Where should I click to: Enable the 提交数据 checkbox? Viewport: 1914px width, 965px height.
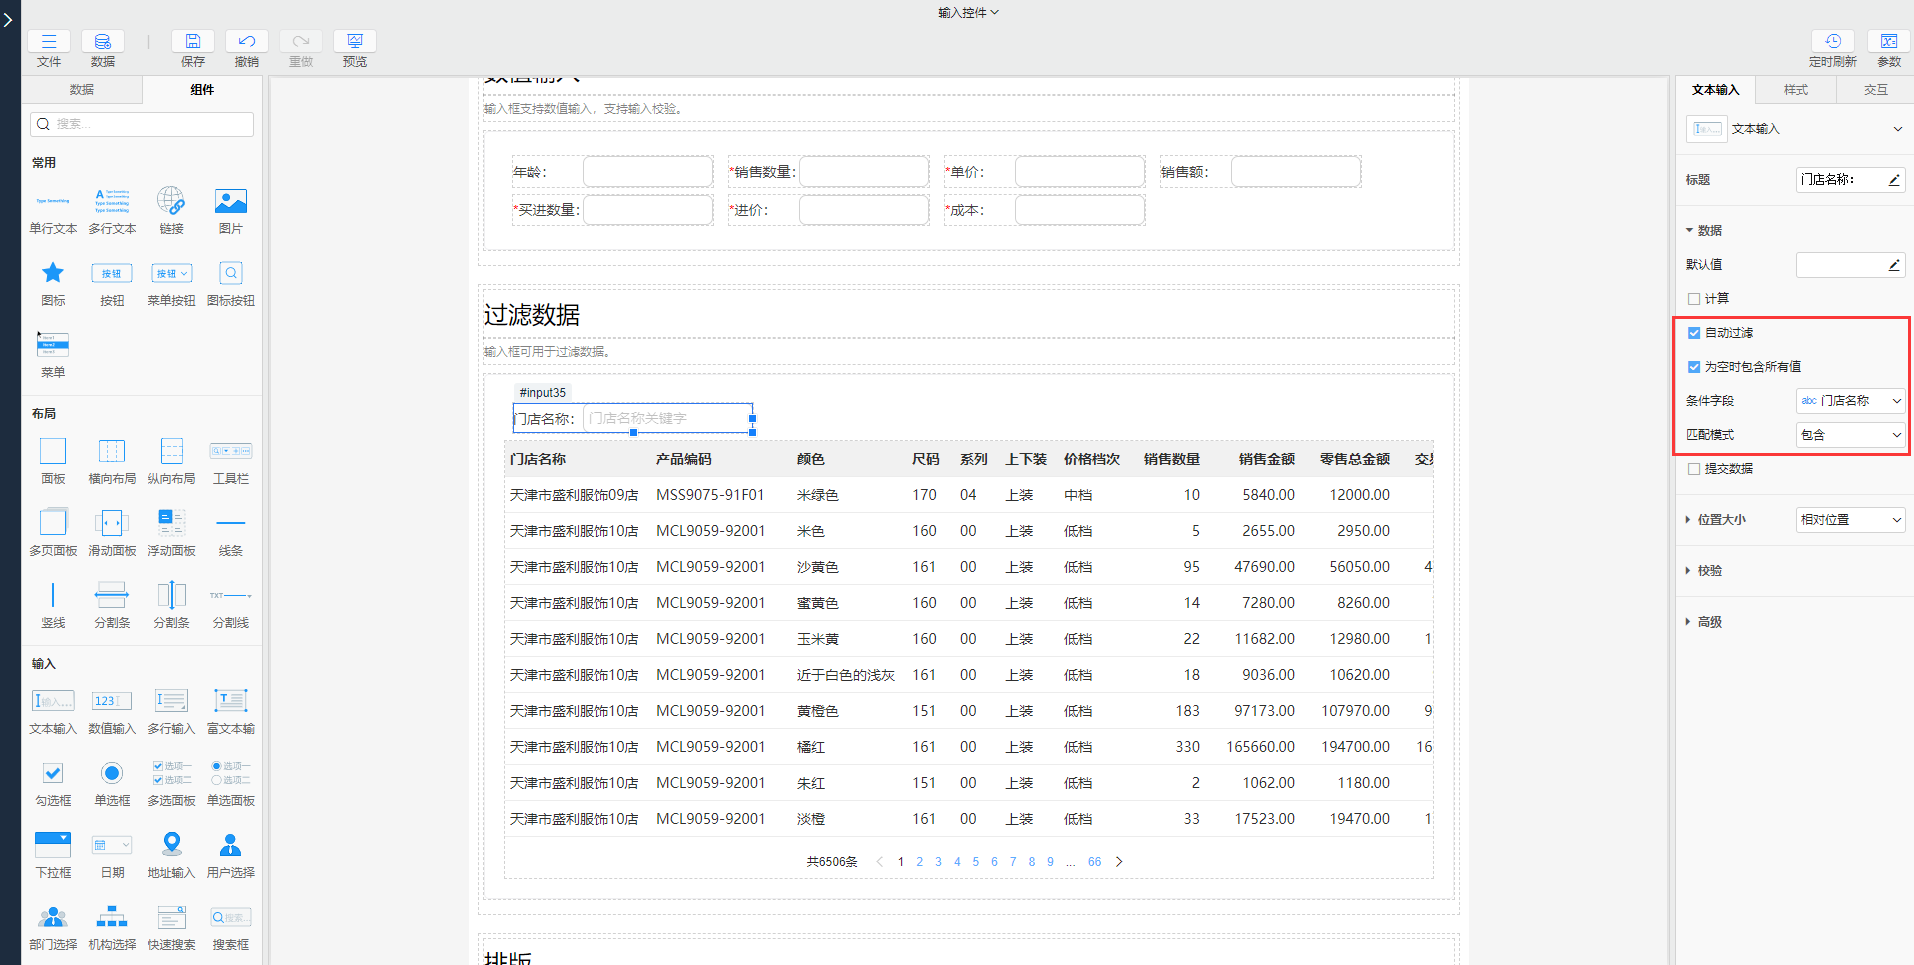point(1694,469)
